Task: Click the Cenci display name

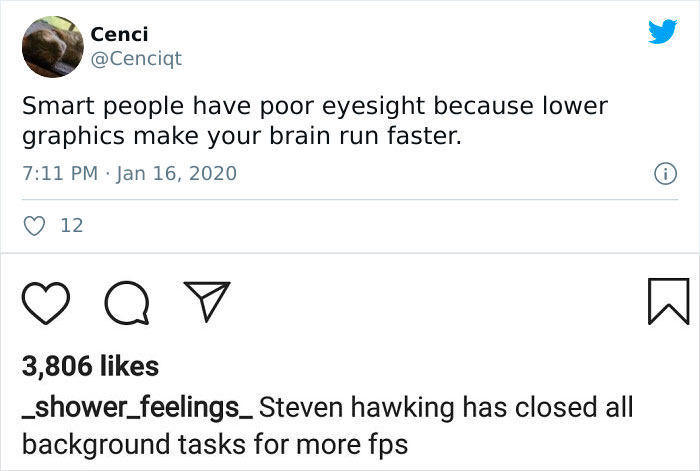Action: point(119,33)
